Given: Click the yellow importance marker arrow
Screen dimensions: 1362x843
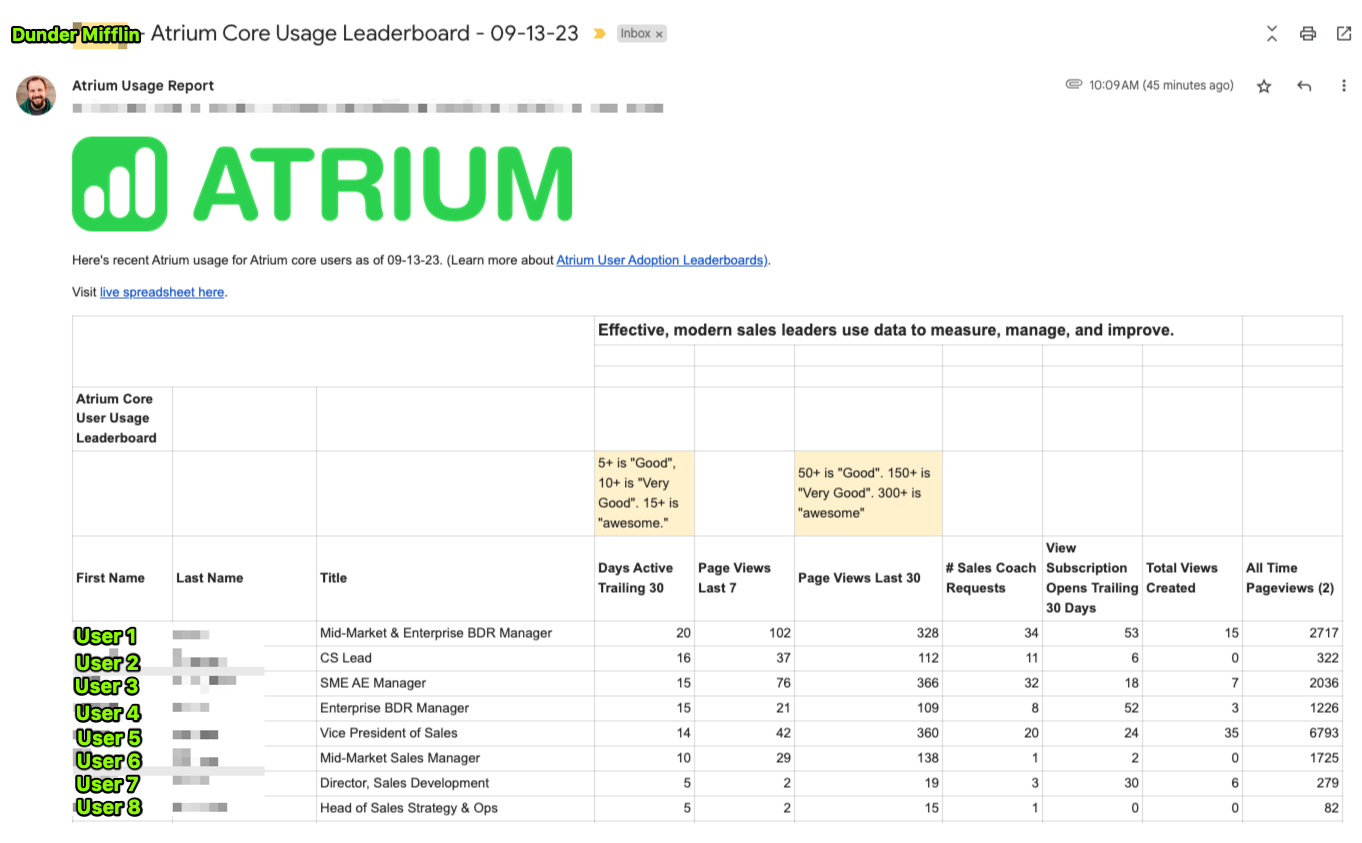Looking at the screenshot, I should click(599, 34).
